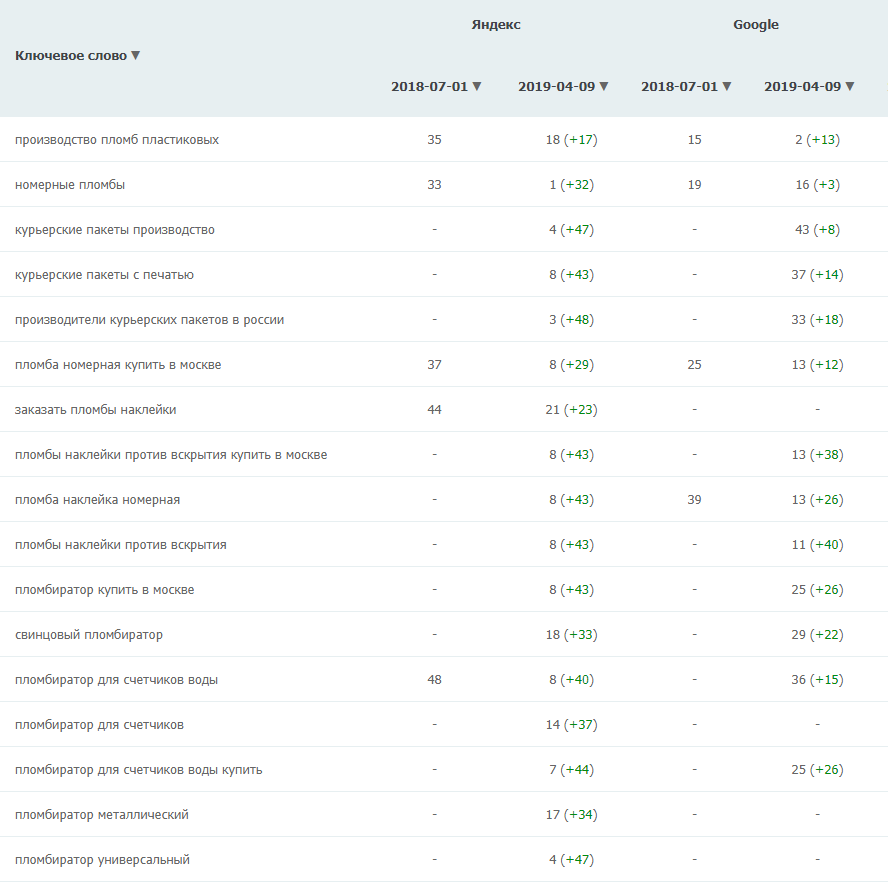Open row курьерские пакеты производство
The width and height of the screenshot is (888, 896).
115,230
